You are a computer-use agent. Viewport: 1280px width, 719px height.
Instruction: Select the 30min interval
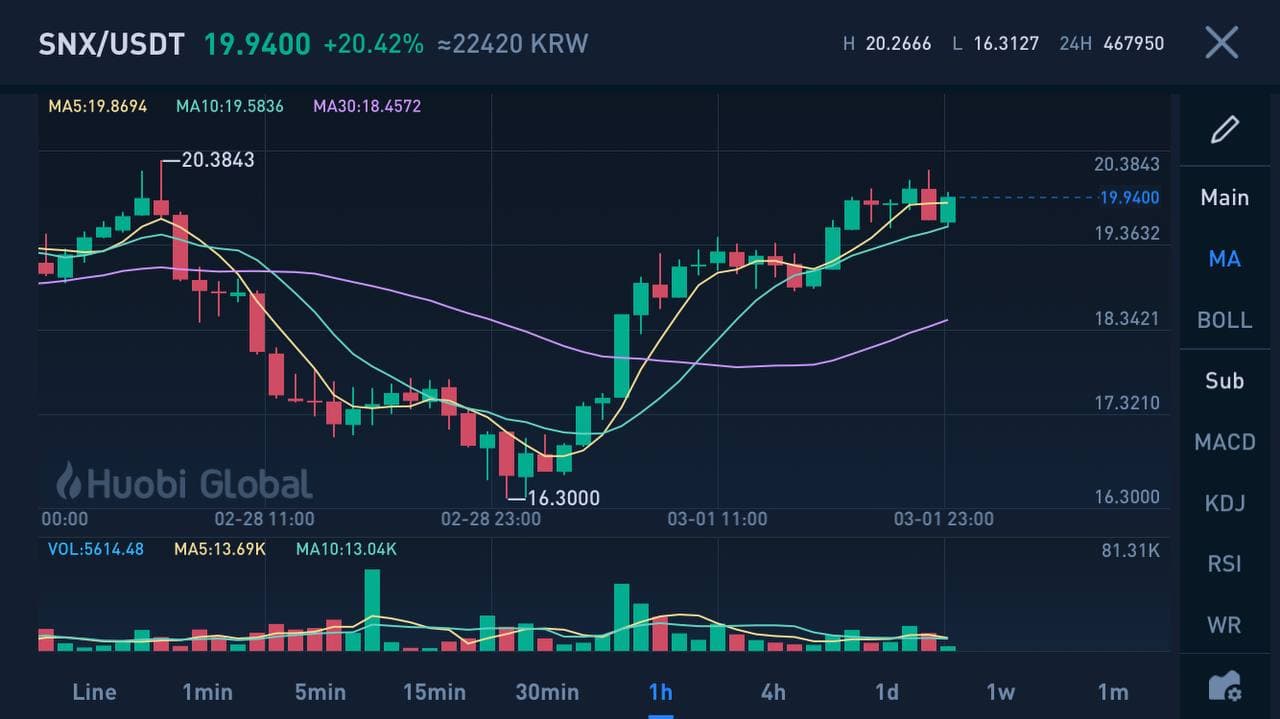click(x=547, y=692)
